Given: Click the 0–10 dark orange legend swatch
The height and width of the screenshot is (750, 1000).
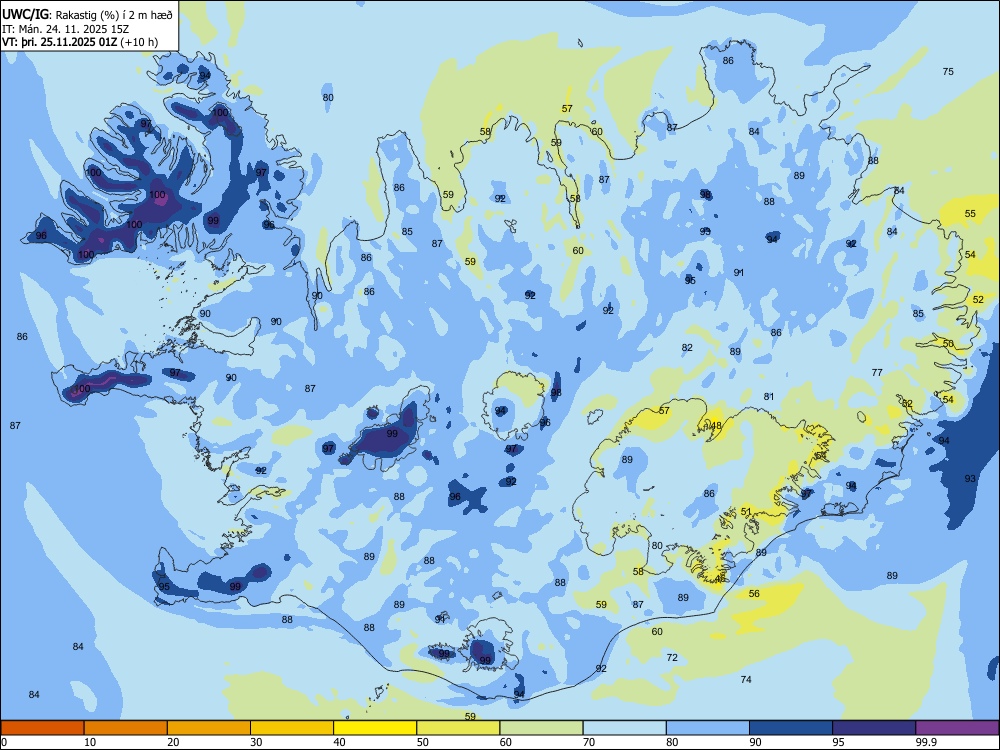Looking at the screenshot, I should pos(42,728).
